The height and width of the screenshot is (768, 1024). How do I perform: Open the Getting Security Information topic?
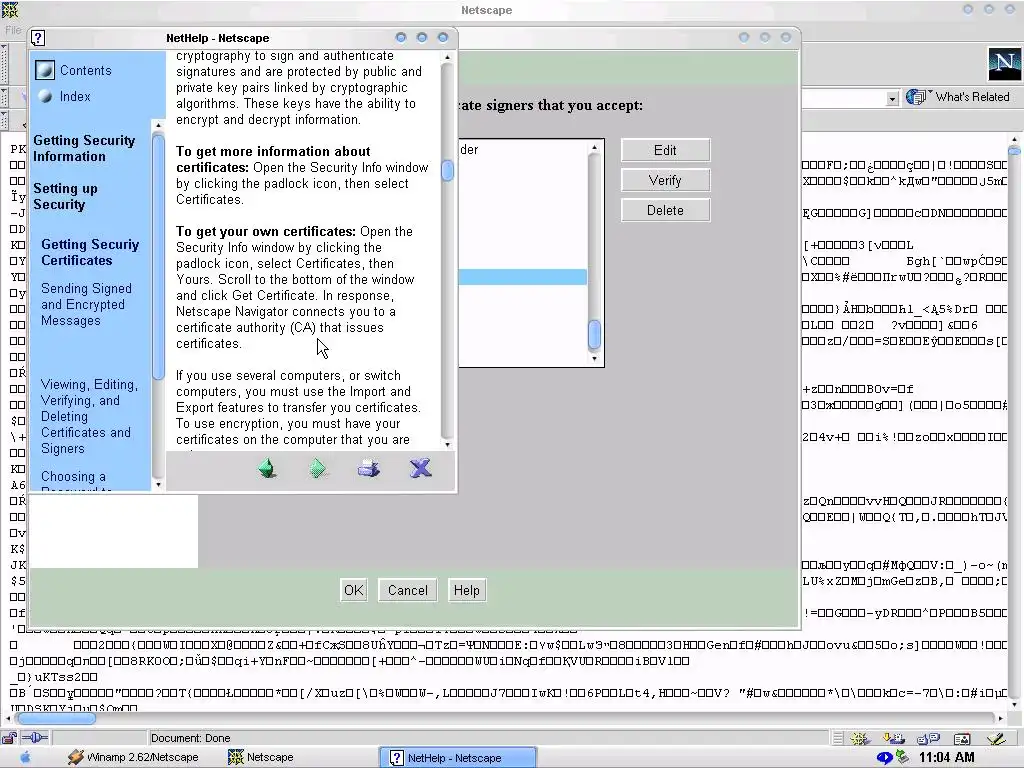pos(84,148)
